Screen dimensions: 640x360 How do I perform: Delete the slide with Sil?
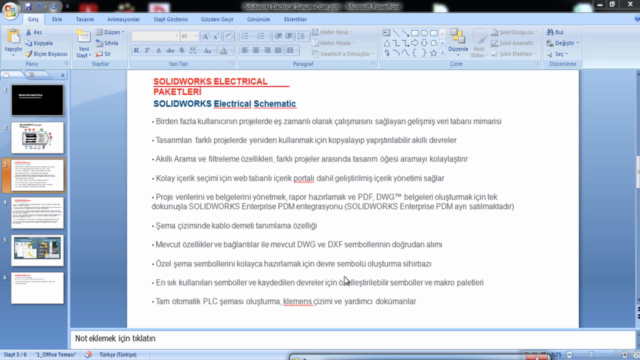pos(103,54)
